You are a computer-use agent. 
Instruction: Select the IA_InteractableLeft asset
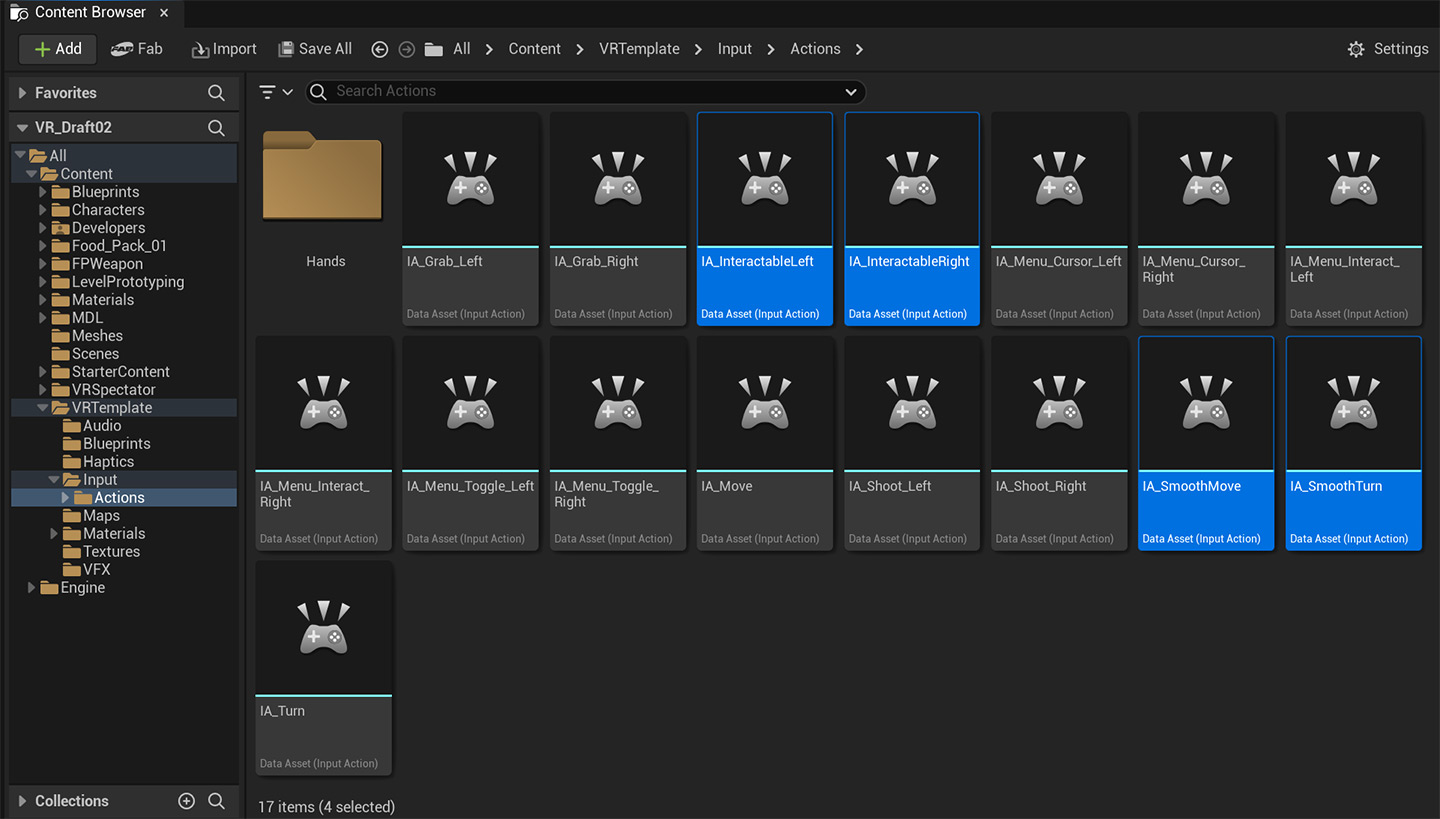tap(765, 218)
